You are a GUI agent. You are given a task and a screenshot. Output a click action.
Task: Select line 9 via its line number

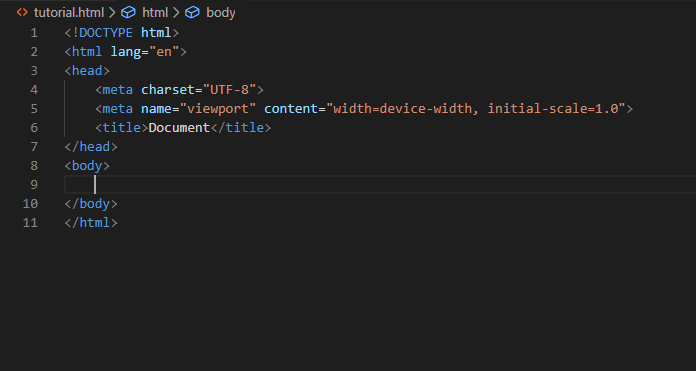coord(34,185)
